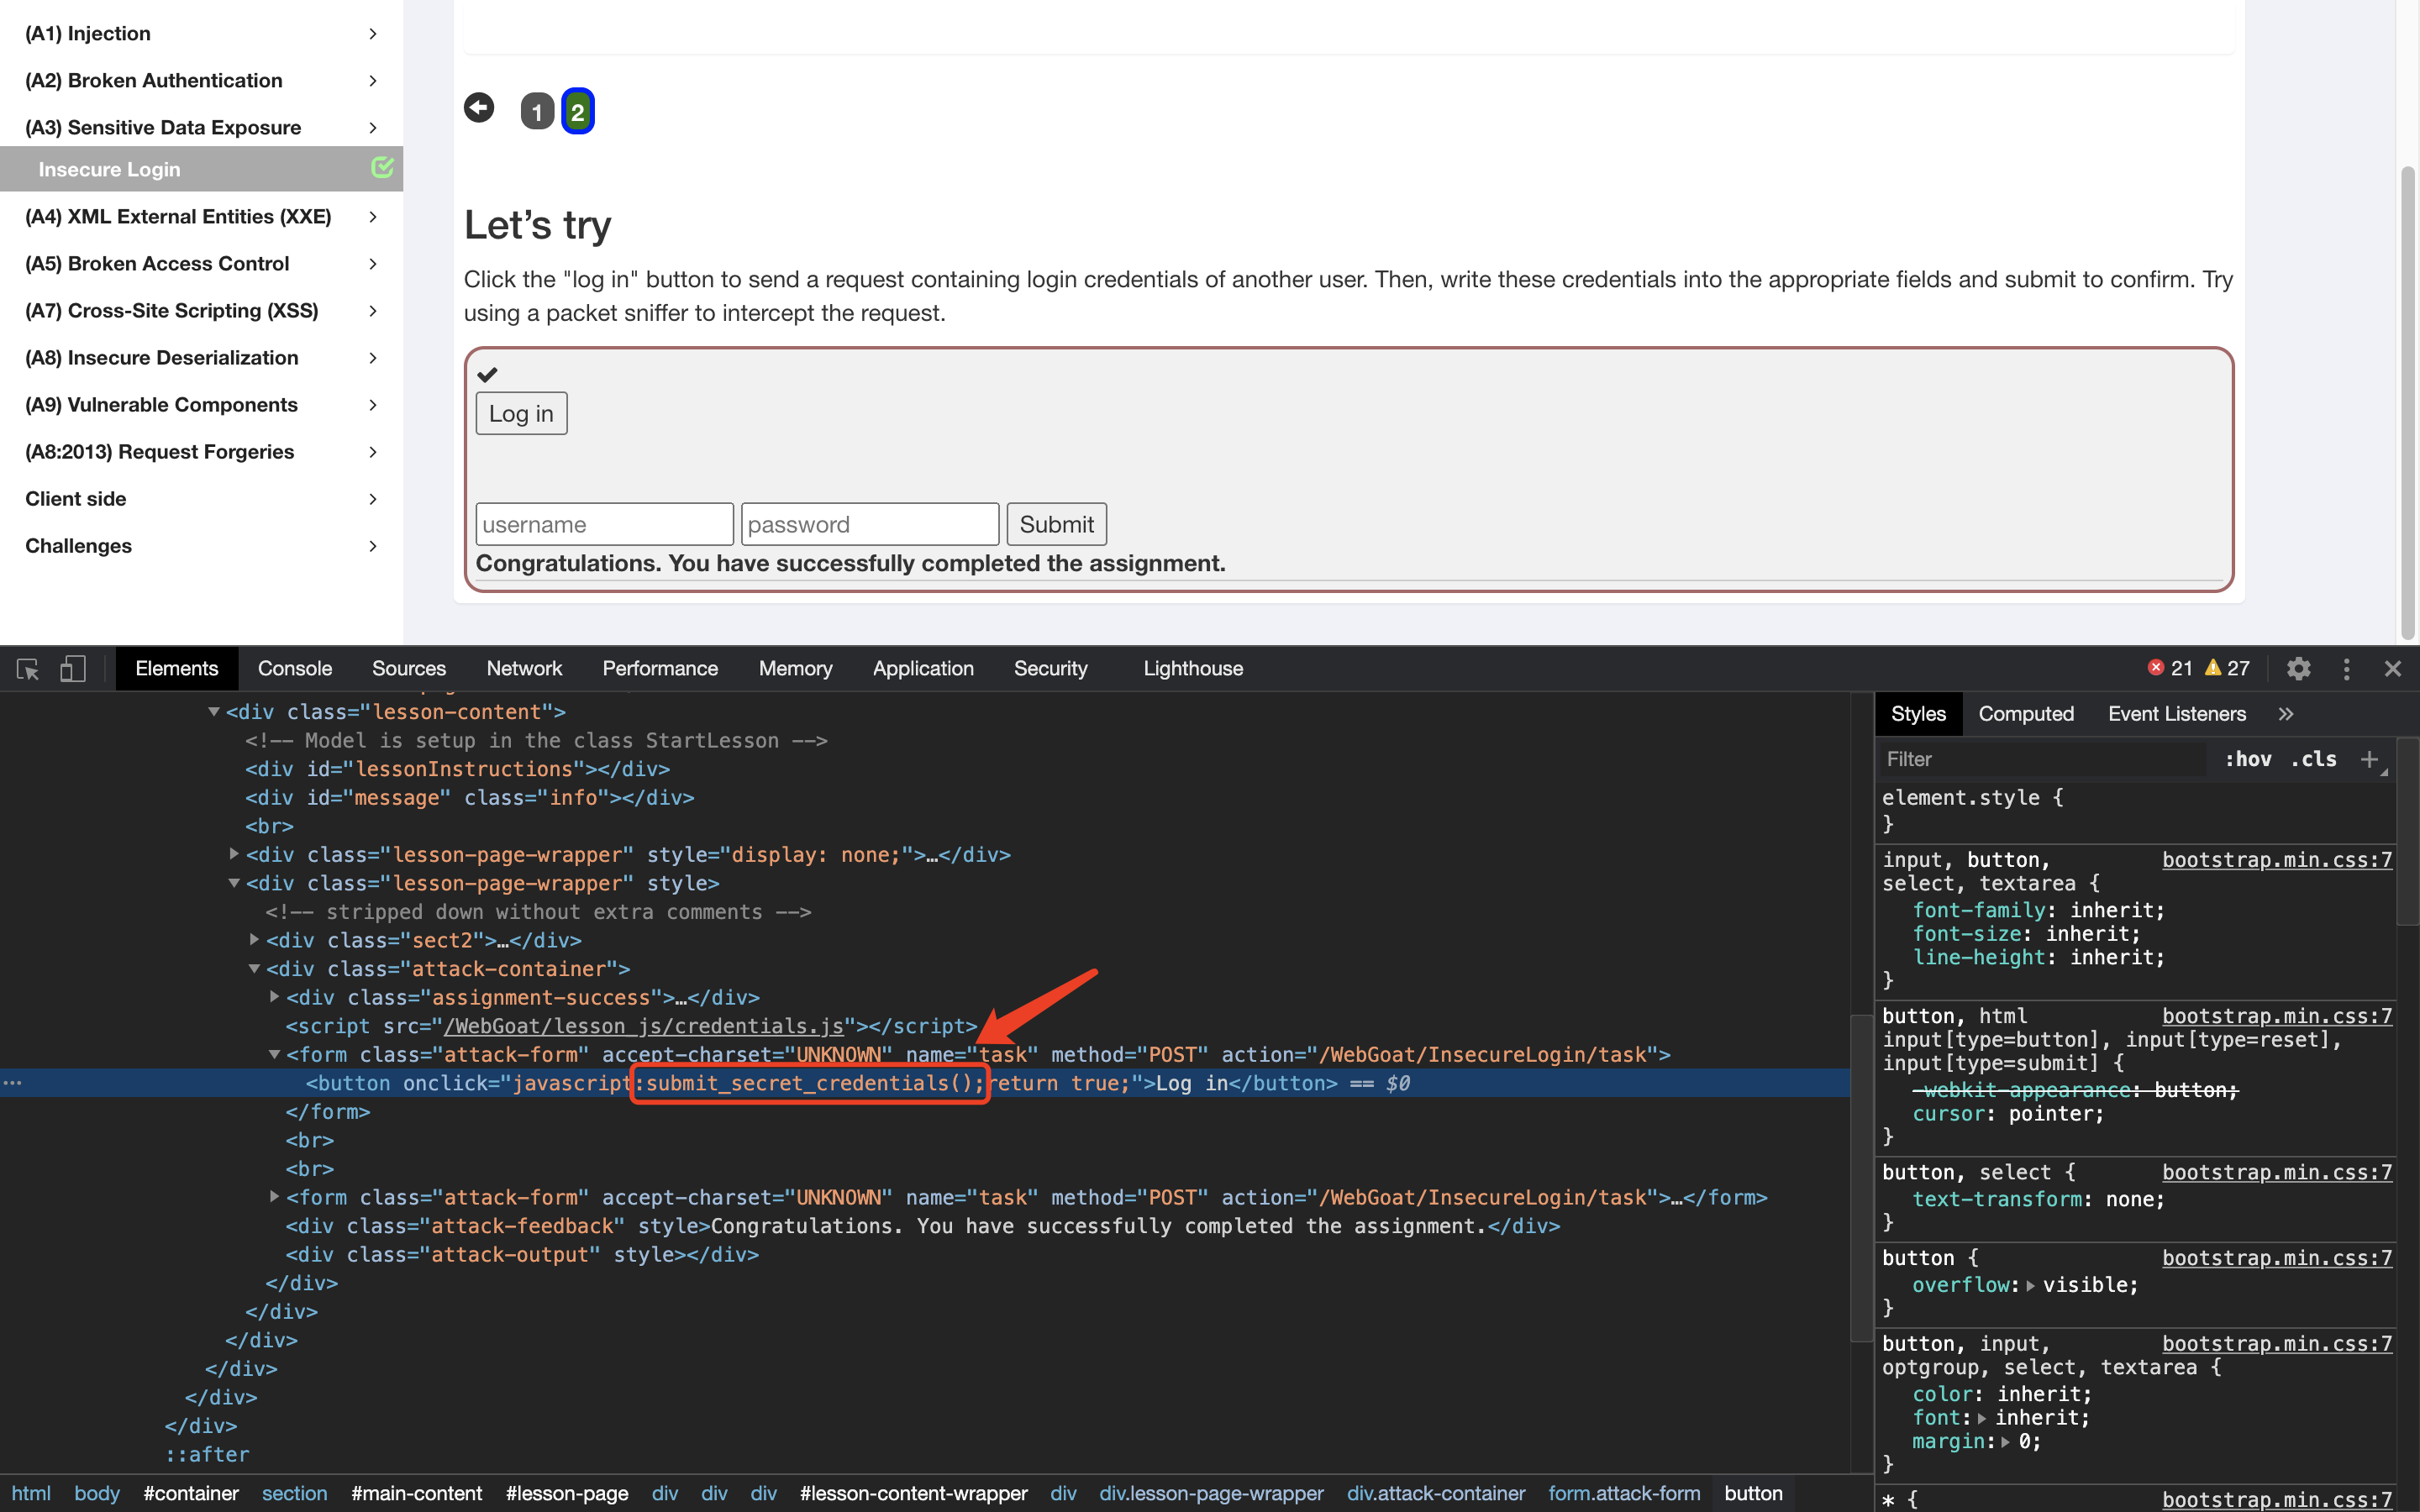Click the yellow warning count icon
2420x1512 pixels.
point(2213,668)
